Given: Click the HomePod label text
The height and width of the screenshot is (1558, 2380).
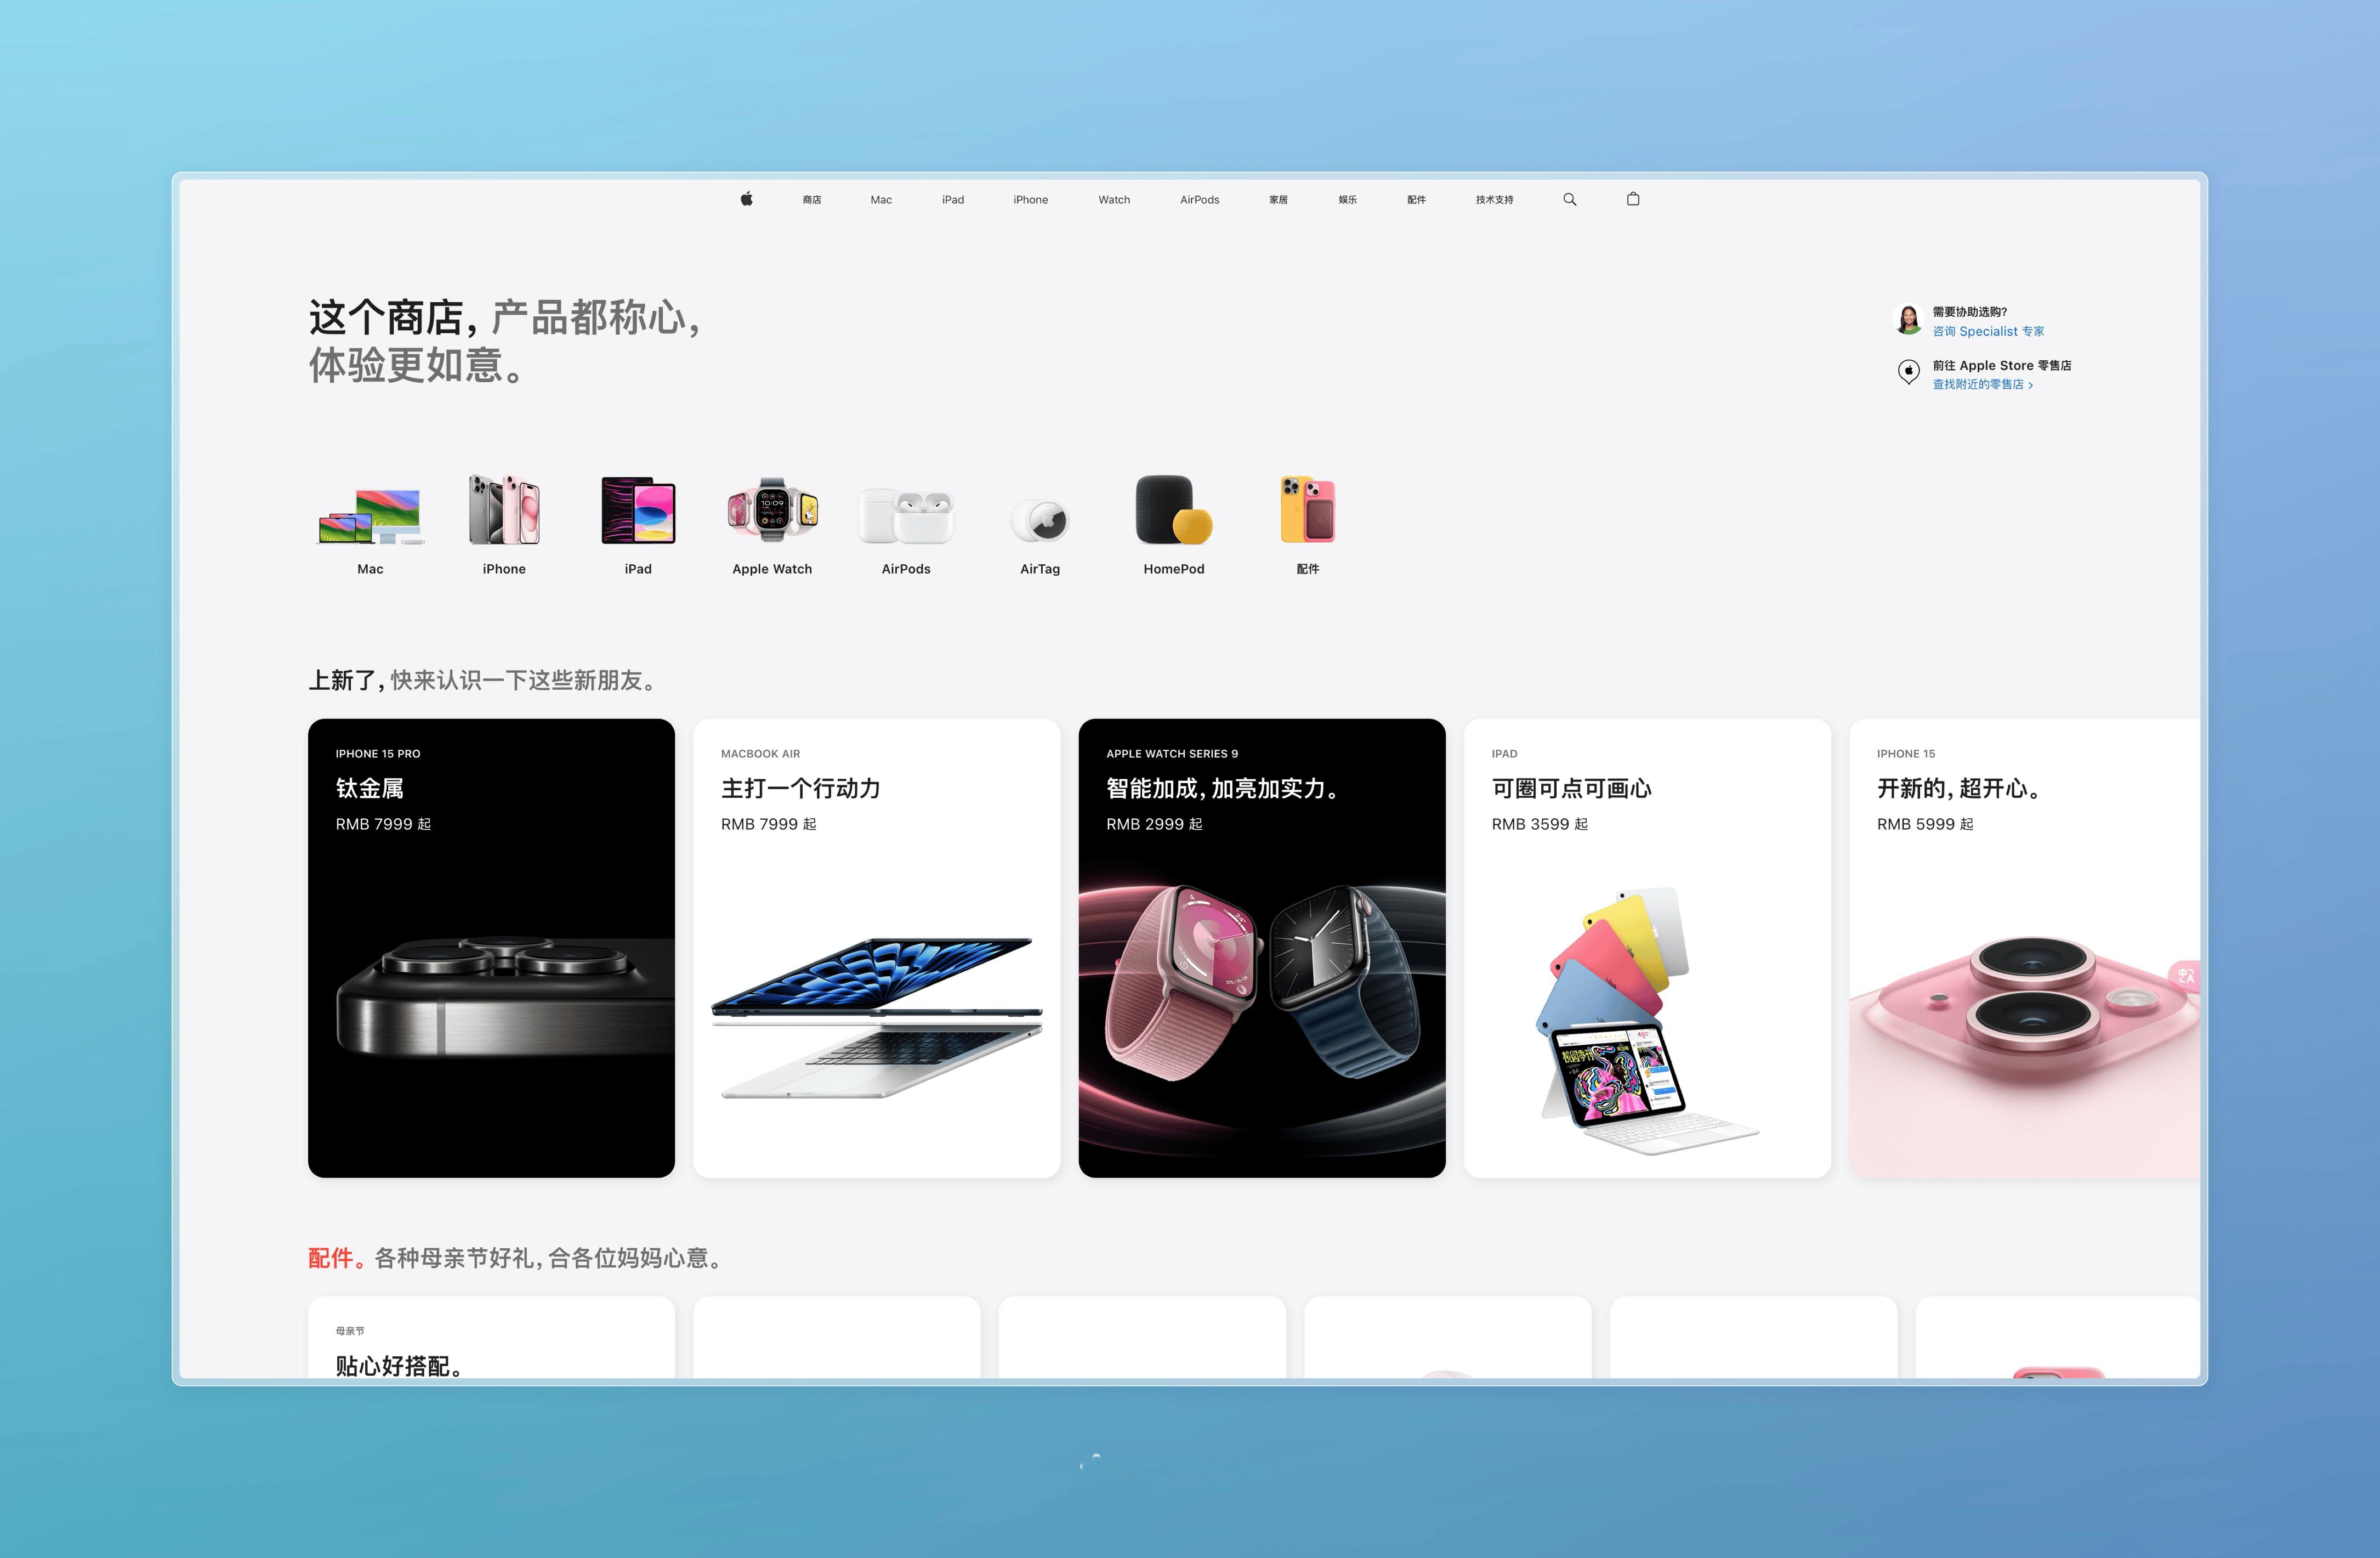Looking at the screenshot, I should (1174, 569).
